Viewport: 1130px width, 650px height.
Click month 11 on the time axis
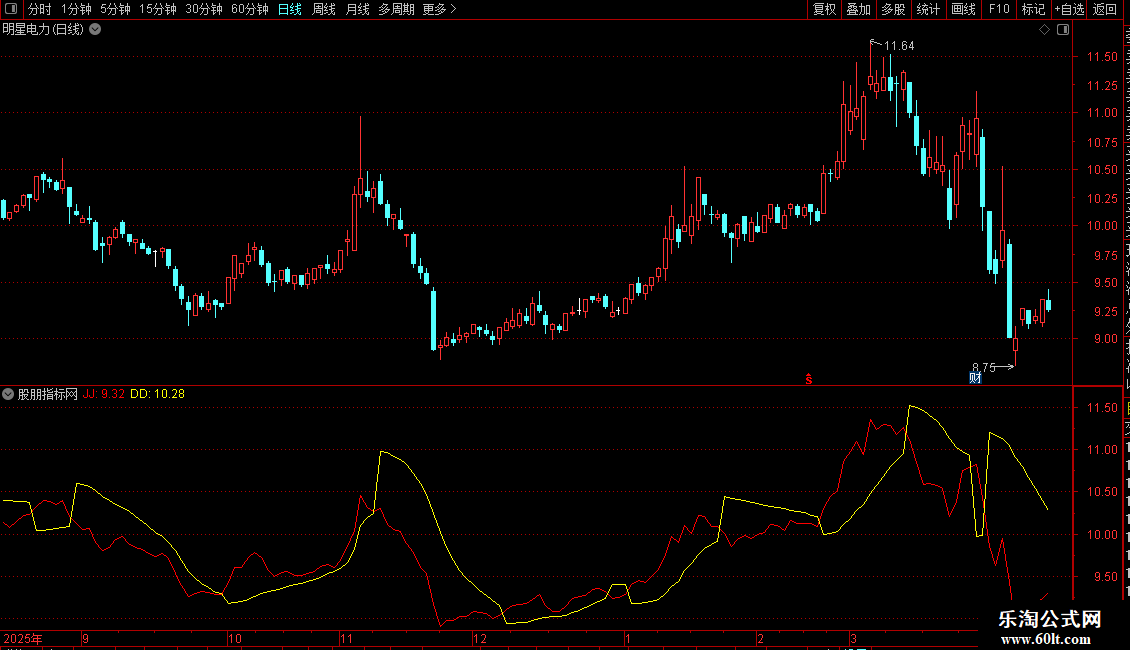[347, 638]
